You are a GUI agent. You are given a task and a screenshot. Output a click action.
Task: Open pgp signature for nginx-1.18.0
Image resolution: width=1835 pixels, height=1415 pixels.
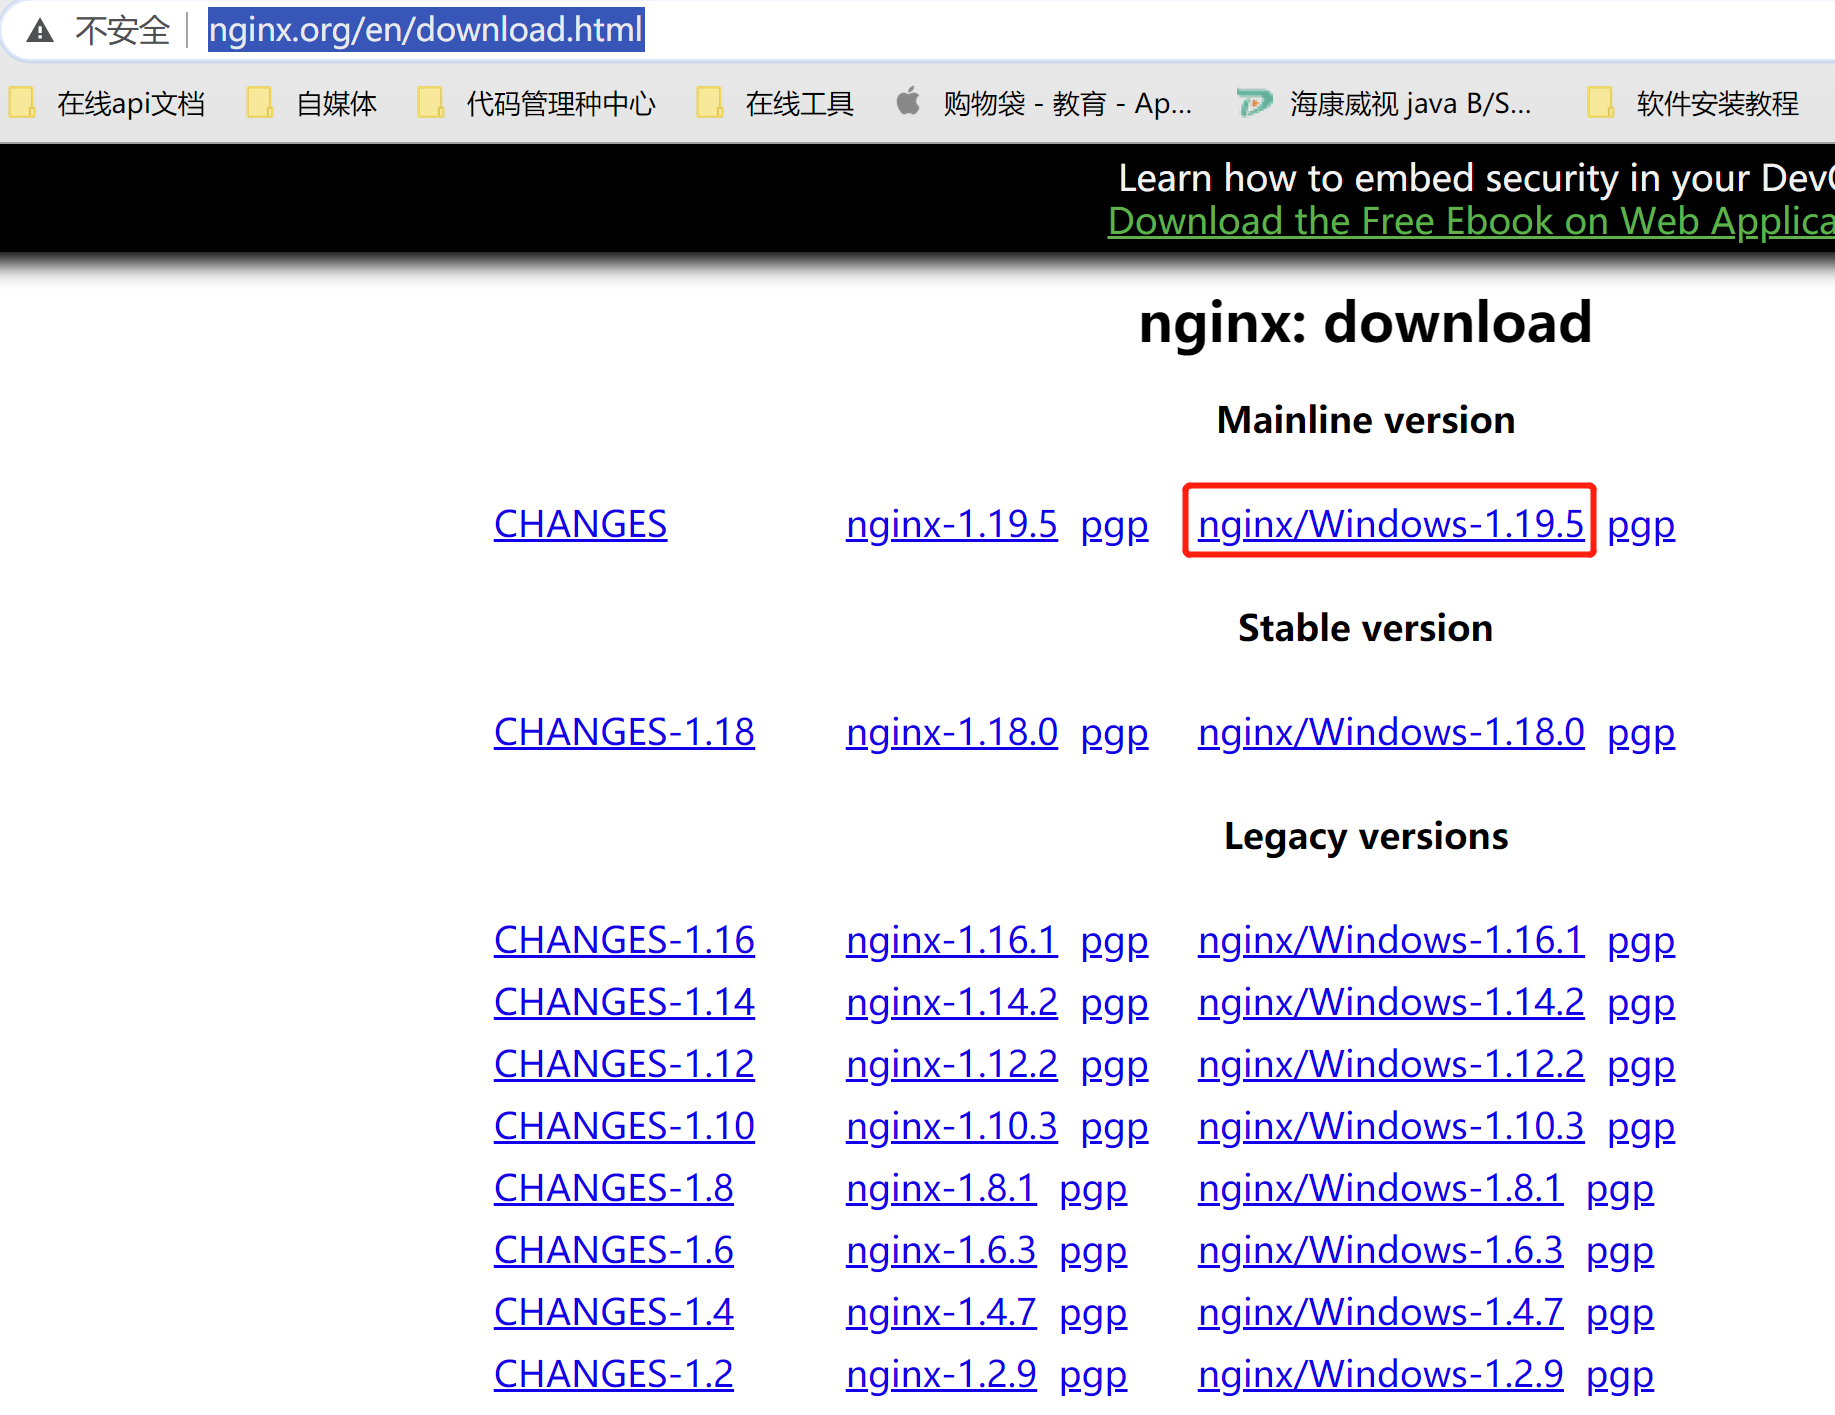tap(1114, 735)
